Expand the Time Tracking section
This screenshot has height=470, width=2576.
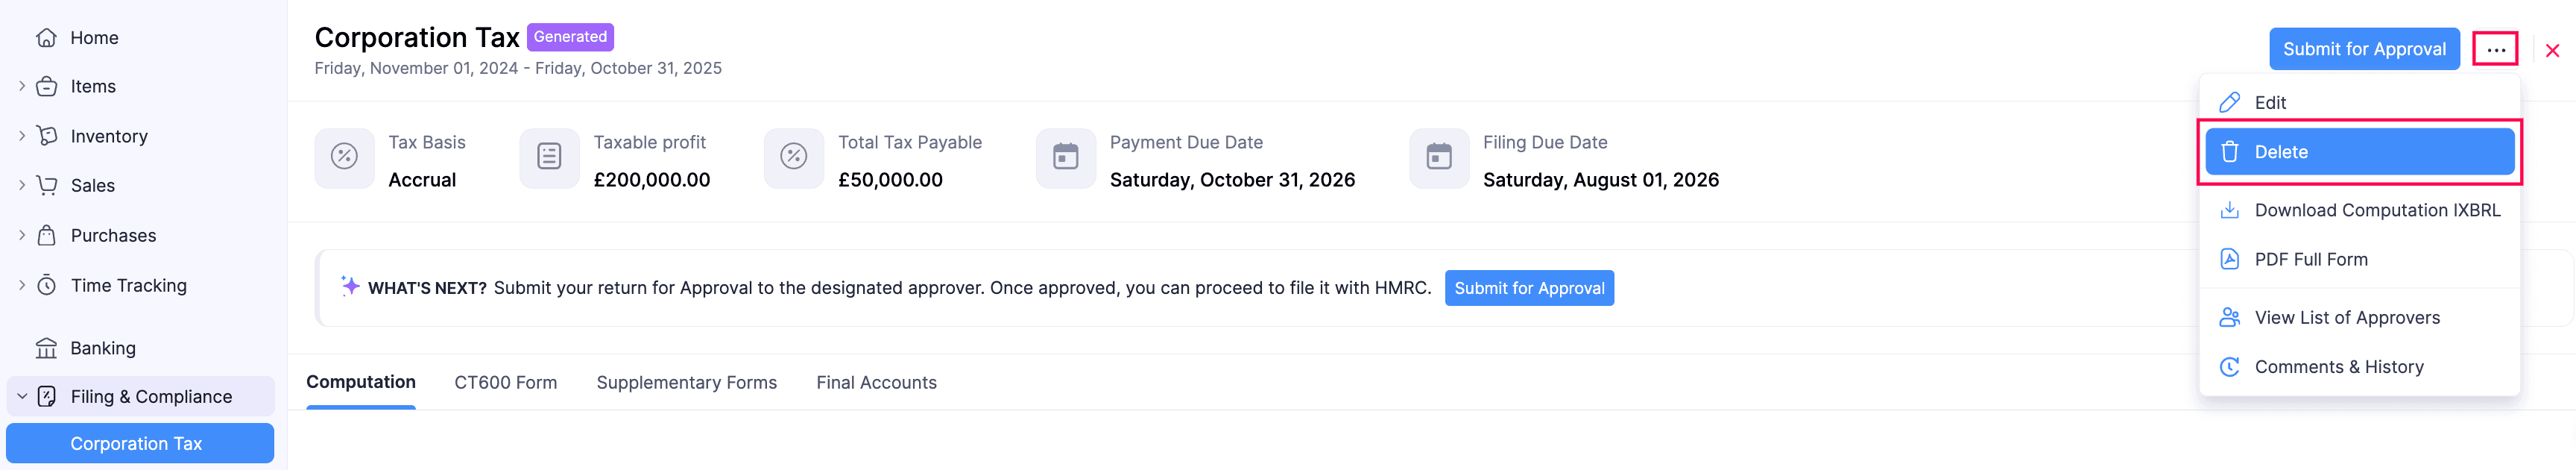(22, 285)
